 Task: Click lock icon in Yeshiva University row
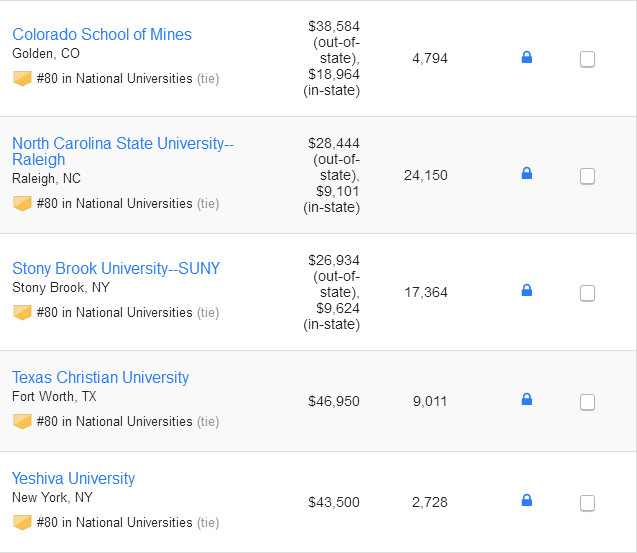point(527,501)
